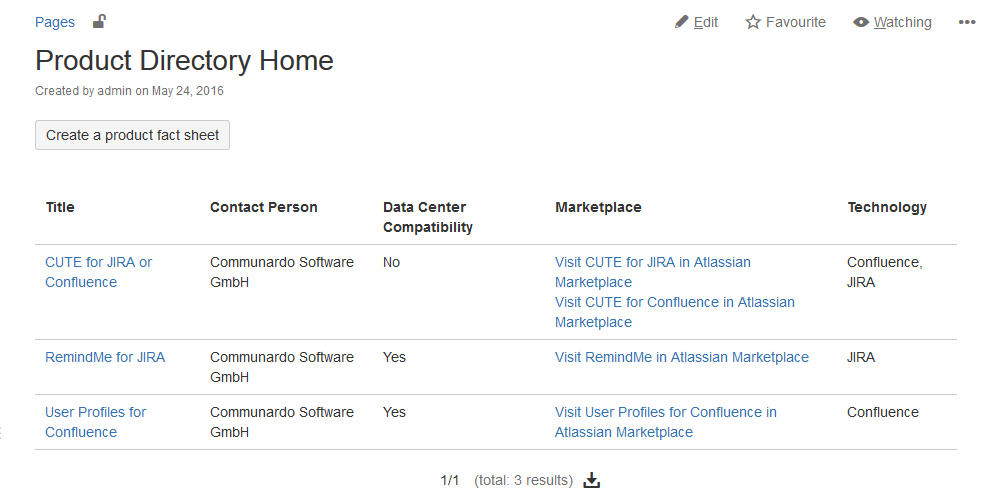The image size is (995, 504).
Task: Click the Yes cell in User Profiles row
Action: (x=394, y=413)
